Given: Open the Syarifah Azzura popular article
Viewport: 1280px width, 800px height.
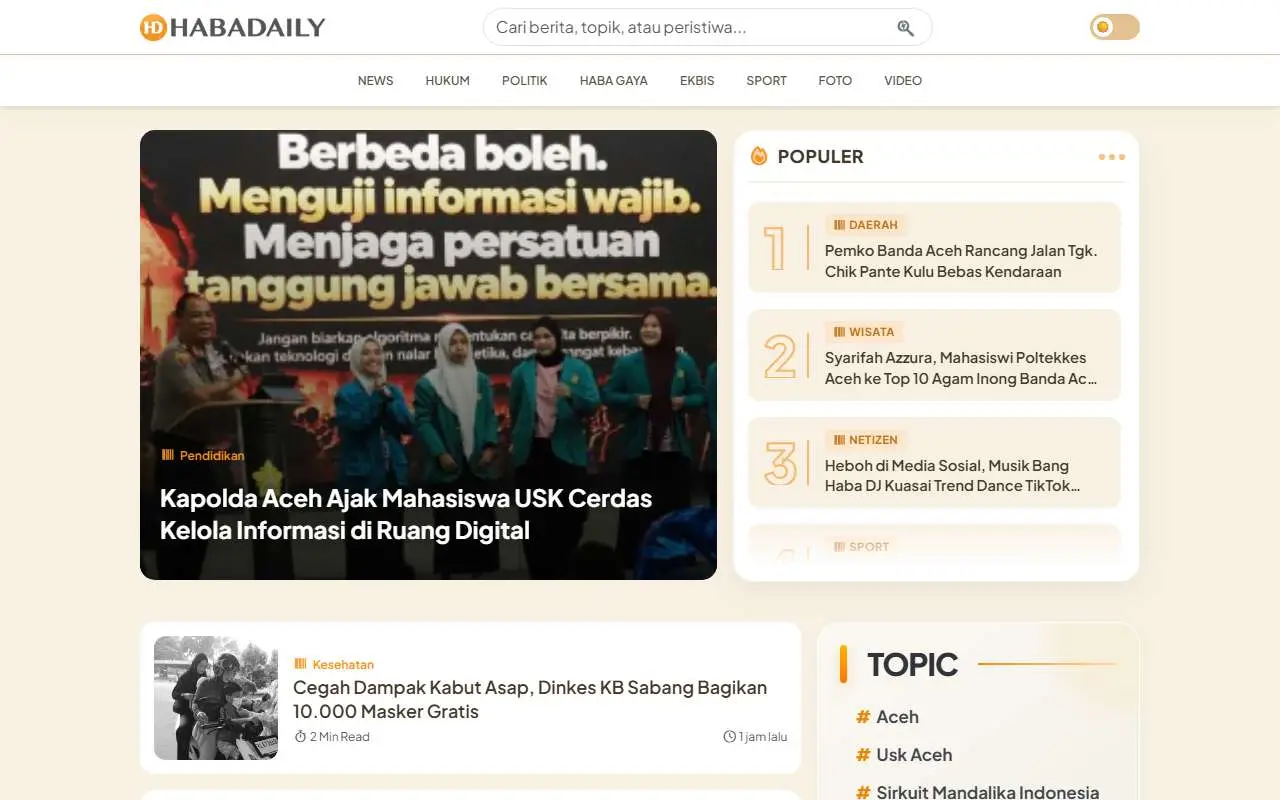Looking at the screenshot, I should (x=961, y=368).
